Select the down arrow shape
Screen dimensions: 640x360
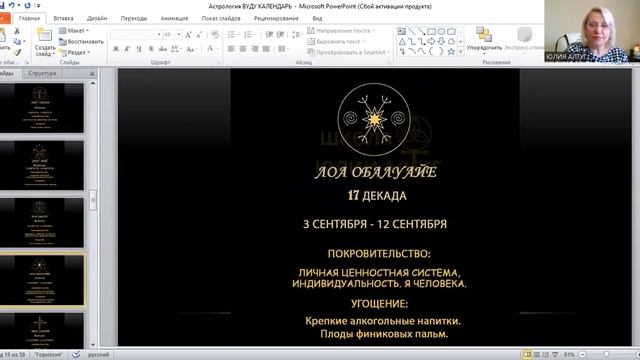(x=441, y=41)
